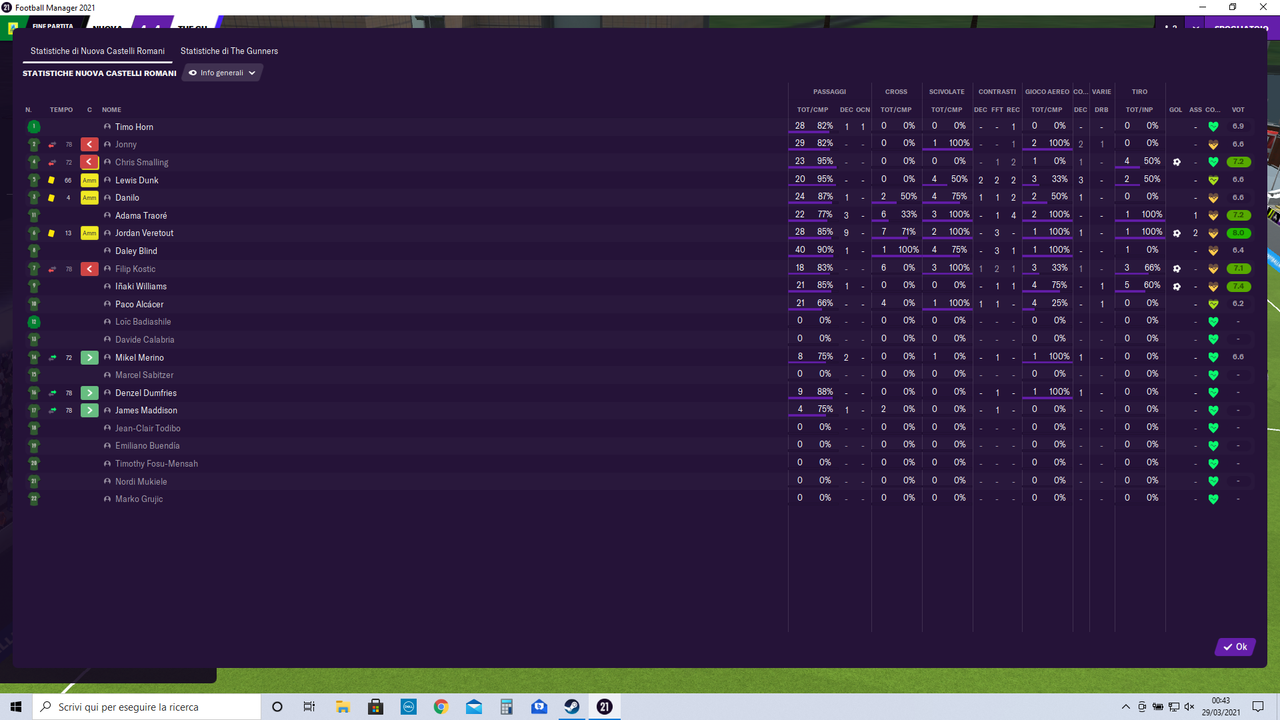The image size is (1280, 720).
Task: Open Timothy Fosu-Mensah's player name link
Action: tap(156, 464)
